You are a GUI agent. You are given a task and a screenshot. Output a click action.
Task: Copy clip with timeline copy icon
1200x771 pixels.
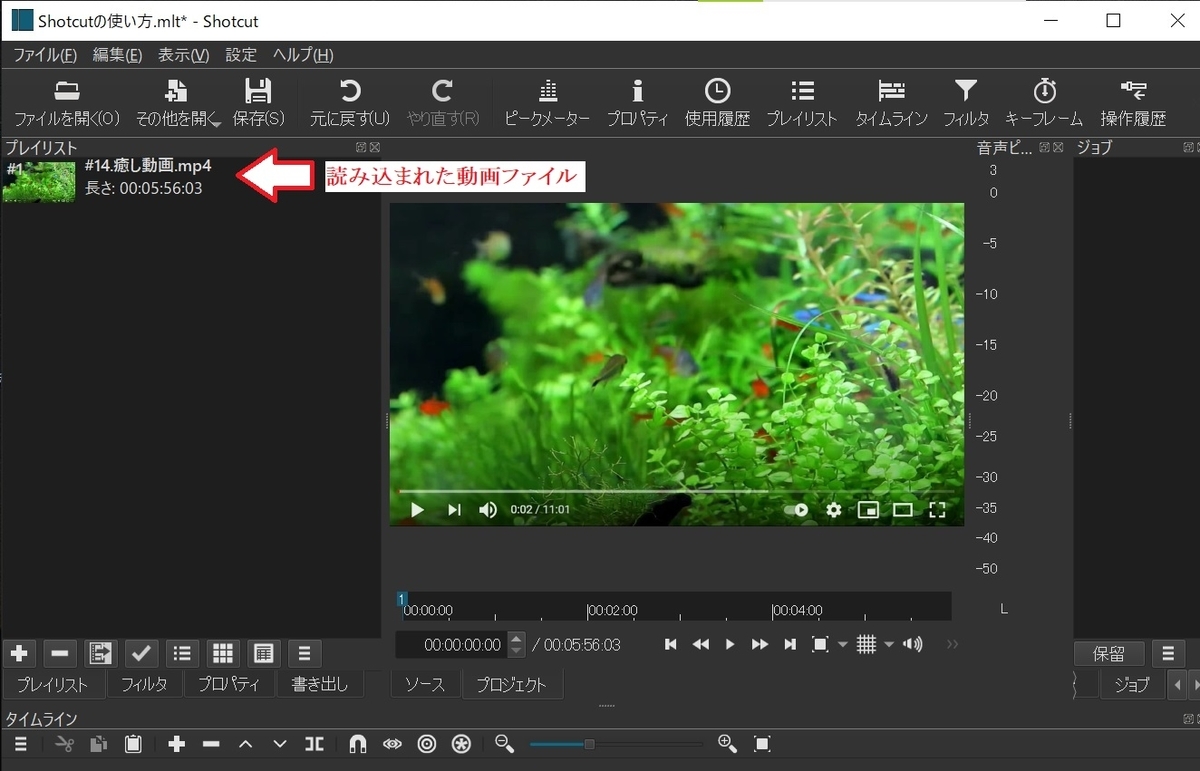pyautogui.click(x=98, y=744)
